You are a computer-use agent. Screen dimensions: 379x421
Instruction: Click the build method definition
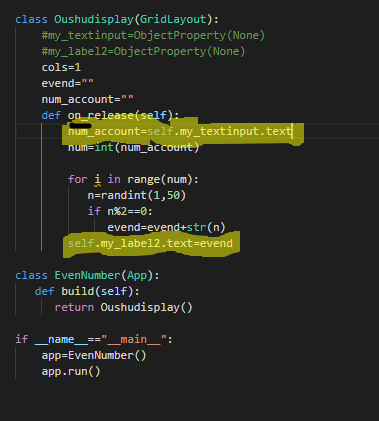(87, 291)
